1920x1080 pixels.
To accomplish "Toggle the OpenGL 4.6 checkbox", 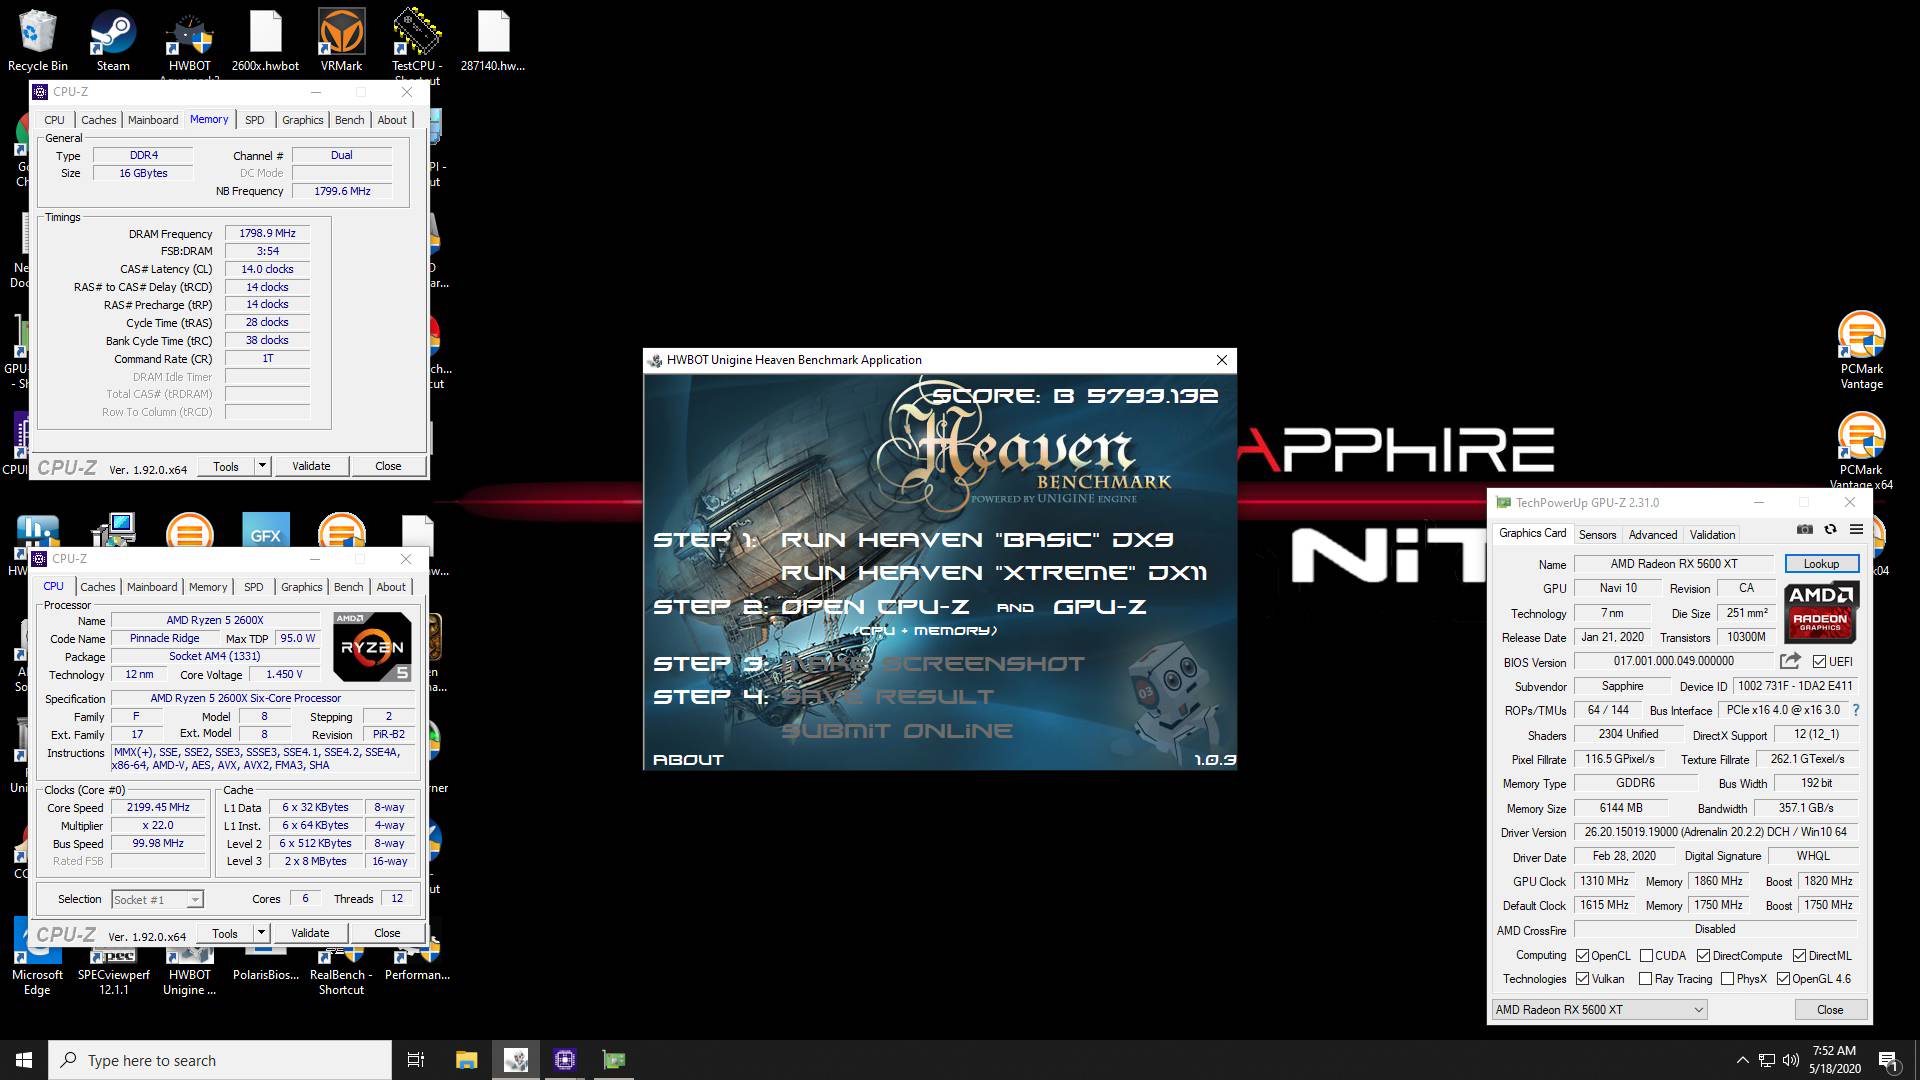I will (1783, 979).
